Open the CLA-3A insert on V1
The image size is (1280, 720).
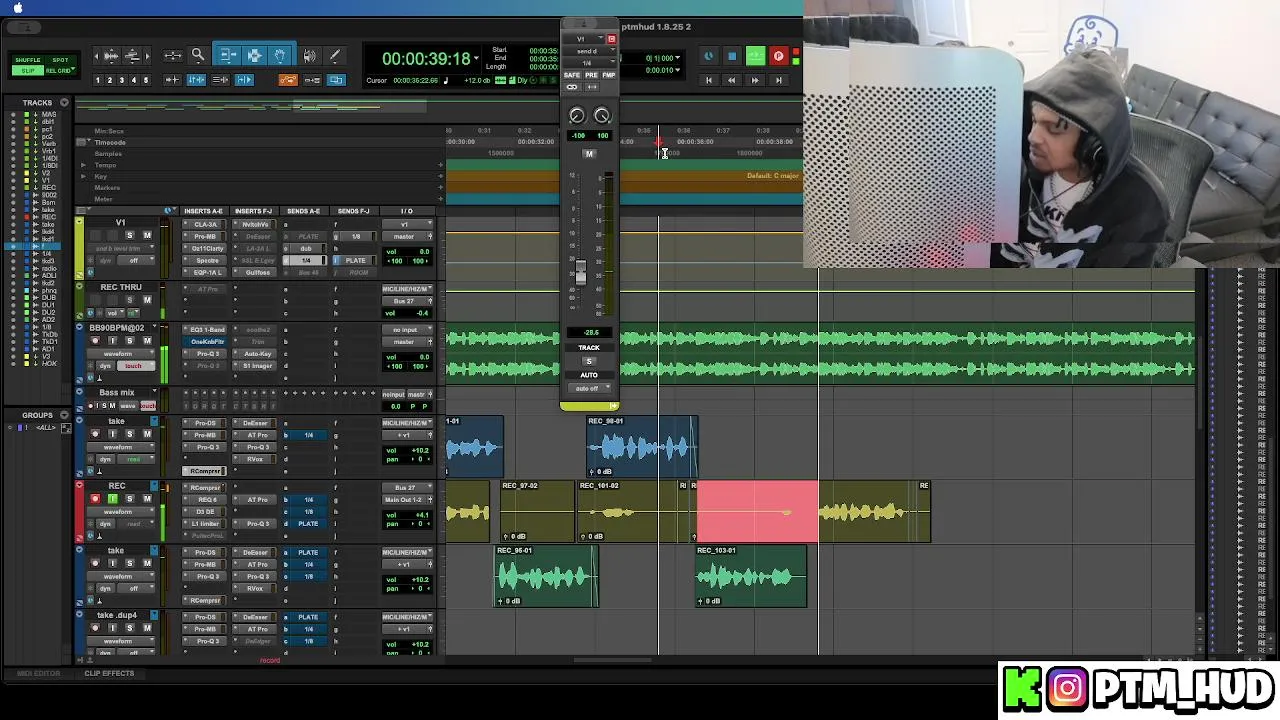click(x=206, y=224)
